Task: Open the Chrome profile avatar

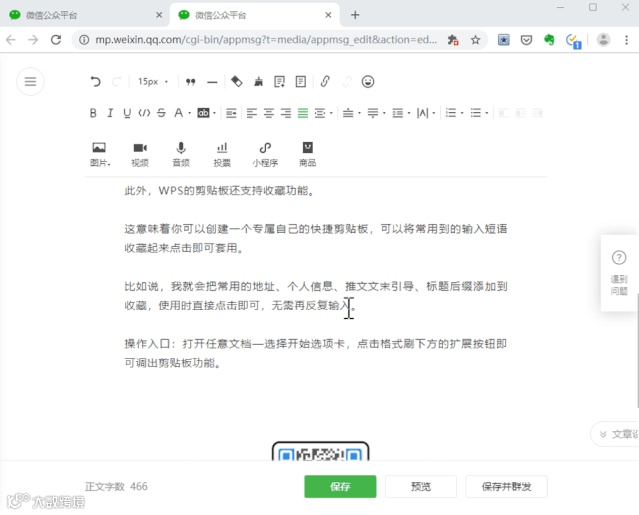Action: 603,40
